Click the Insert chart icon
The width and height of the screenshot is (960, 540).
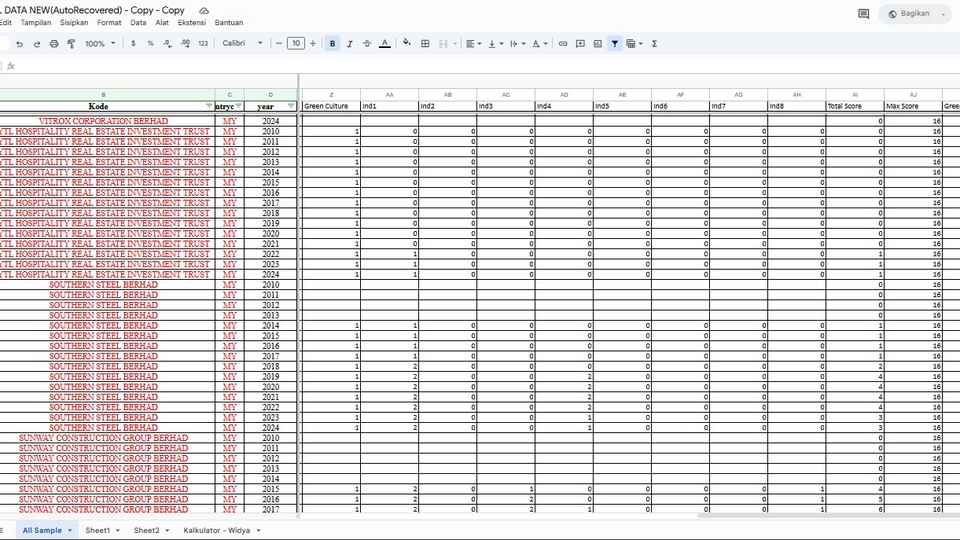pos(598,43)
